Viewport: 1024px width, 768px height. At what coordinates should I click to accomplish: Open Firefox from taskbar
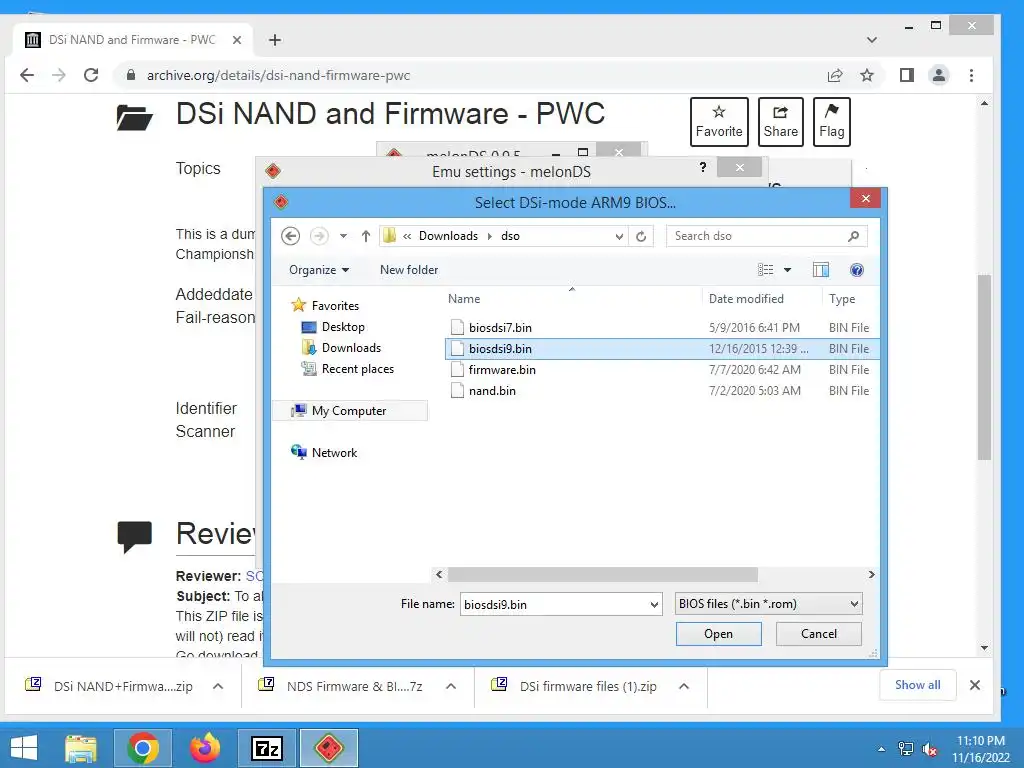(205, 748)
